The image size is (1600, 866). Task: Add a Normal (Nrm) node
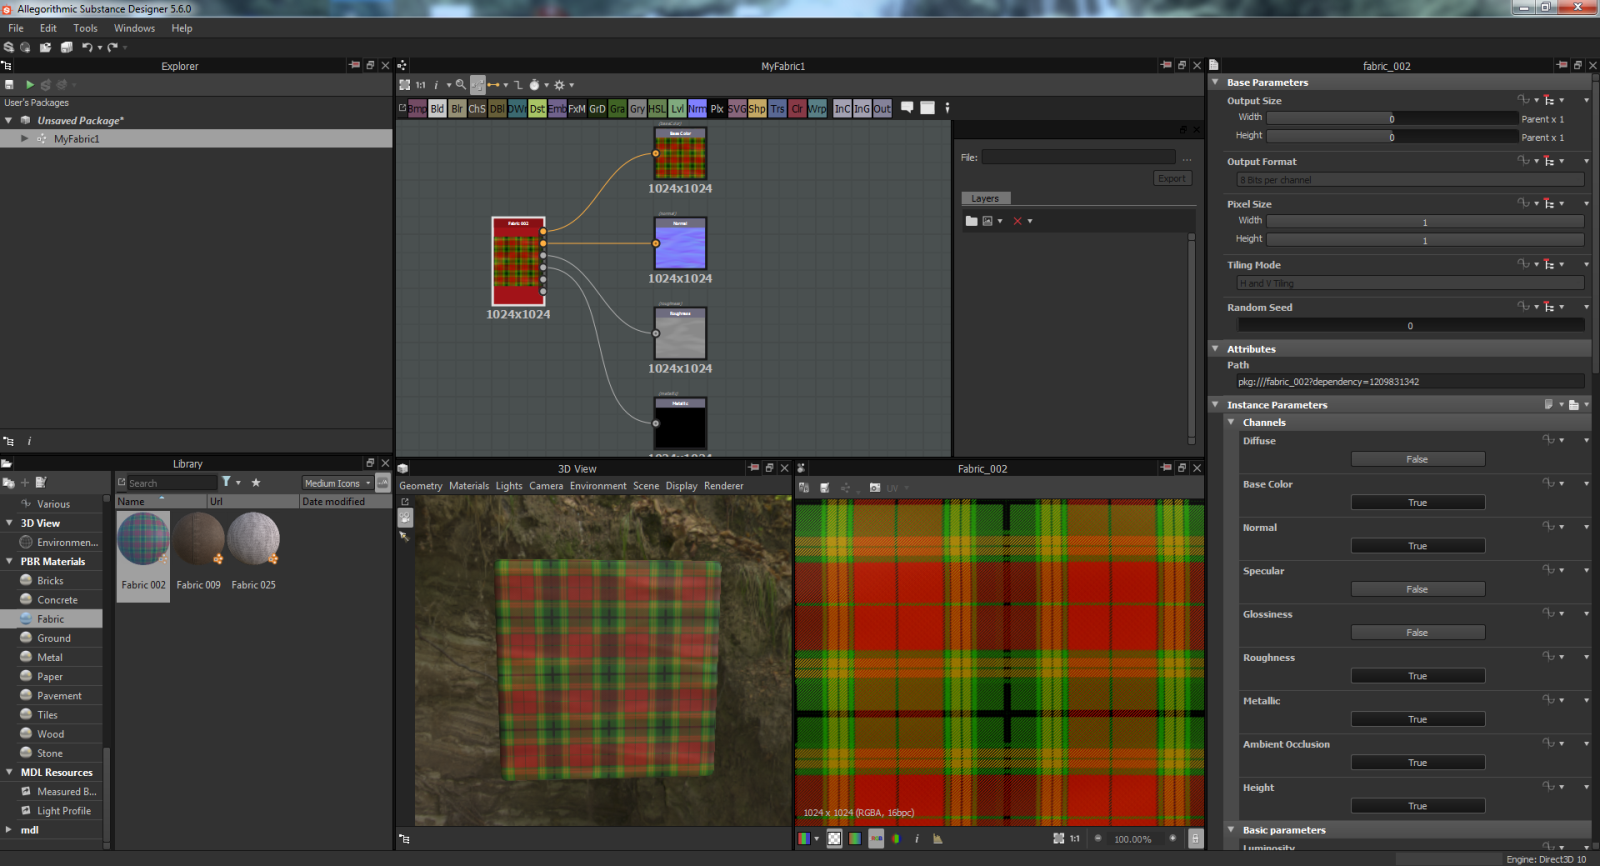[697, 108]
